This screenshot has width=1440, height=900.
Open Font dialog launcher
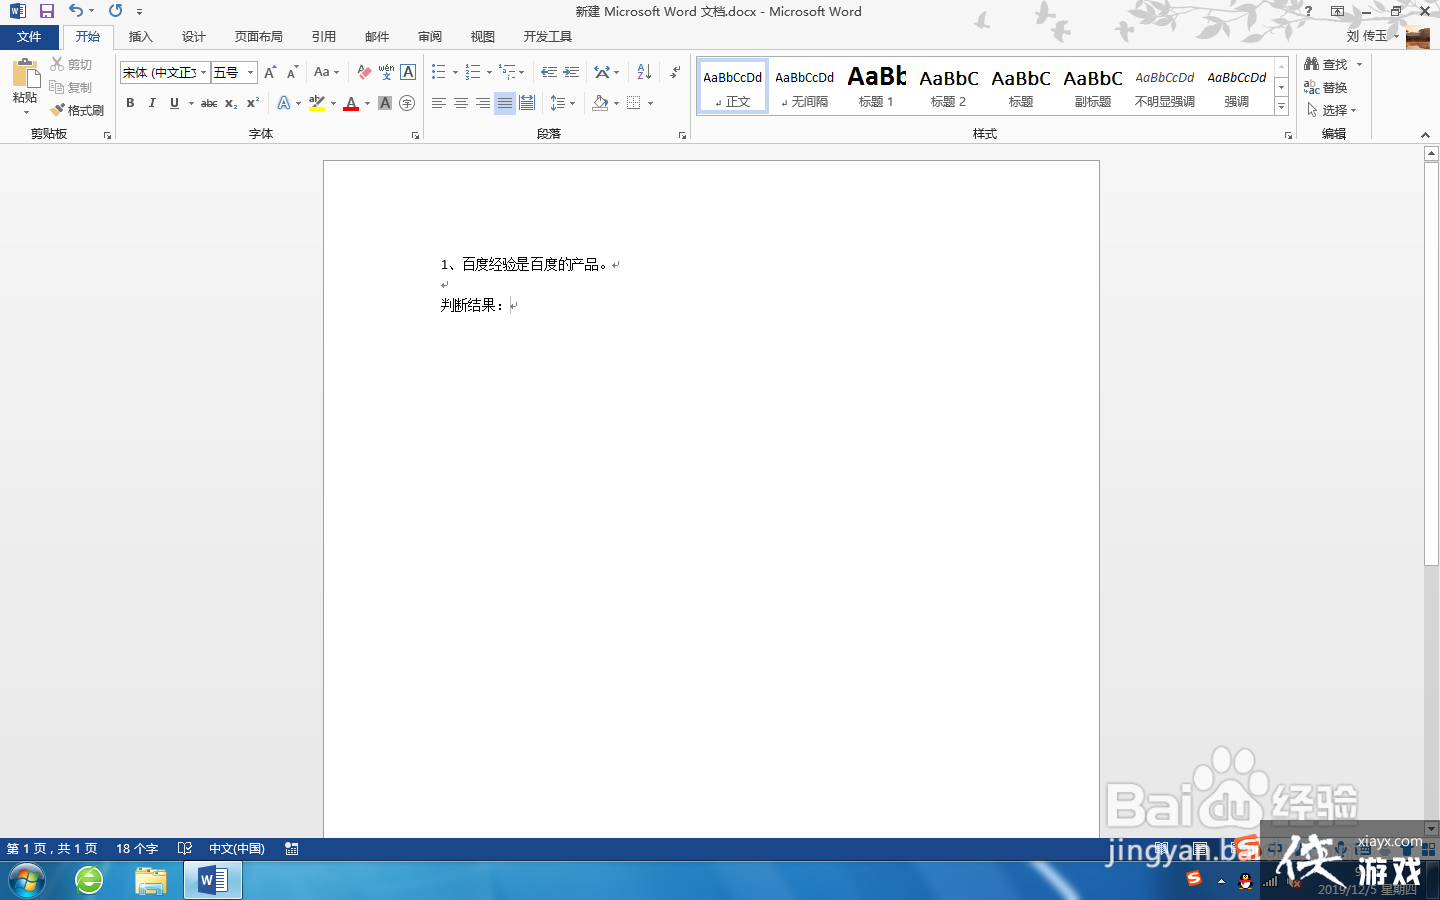coord(415,135)
